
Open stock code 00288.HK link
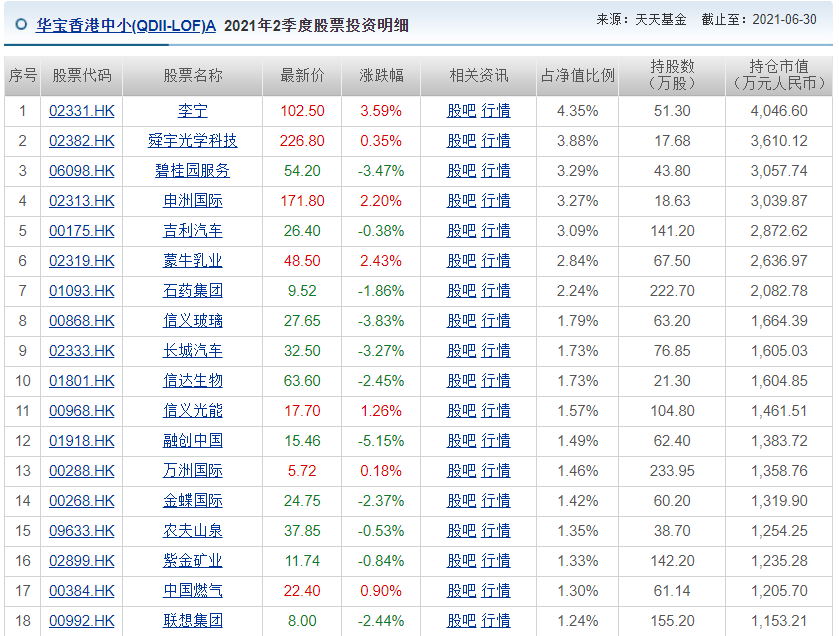coord(82,470)
